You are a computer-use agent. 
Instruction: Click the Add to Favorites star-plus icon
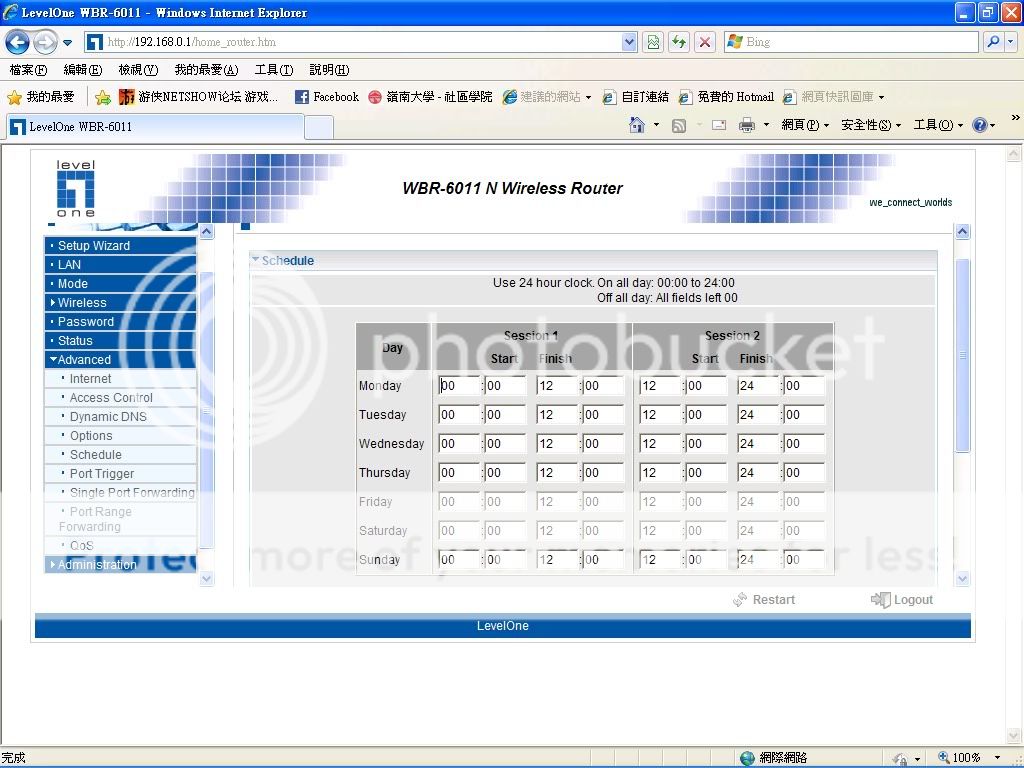coord(103,97)
